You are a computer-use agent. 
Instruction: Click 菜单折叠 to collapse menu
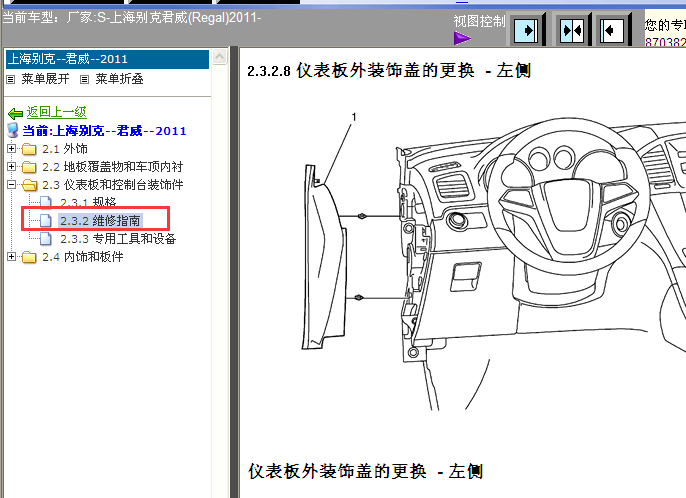(x=119, y=79)
